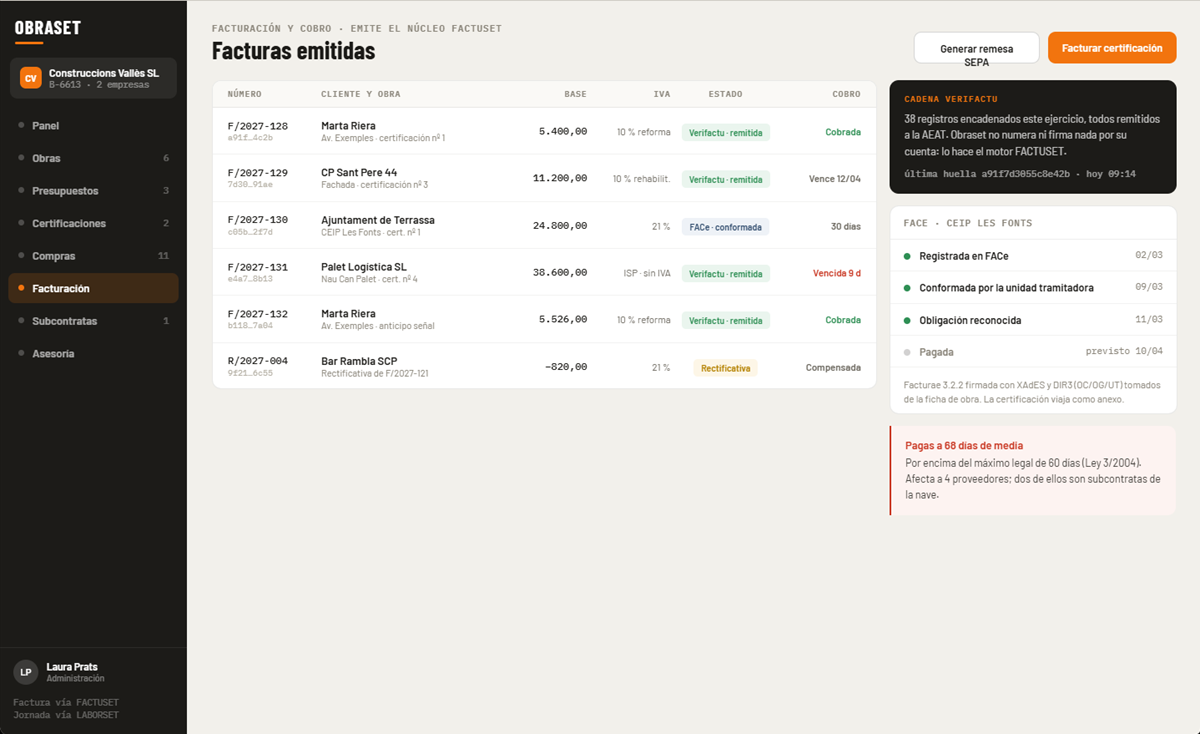
Task: Click Bar Rambla SCP client name
Action: click(x=359, y=361)
